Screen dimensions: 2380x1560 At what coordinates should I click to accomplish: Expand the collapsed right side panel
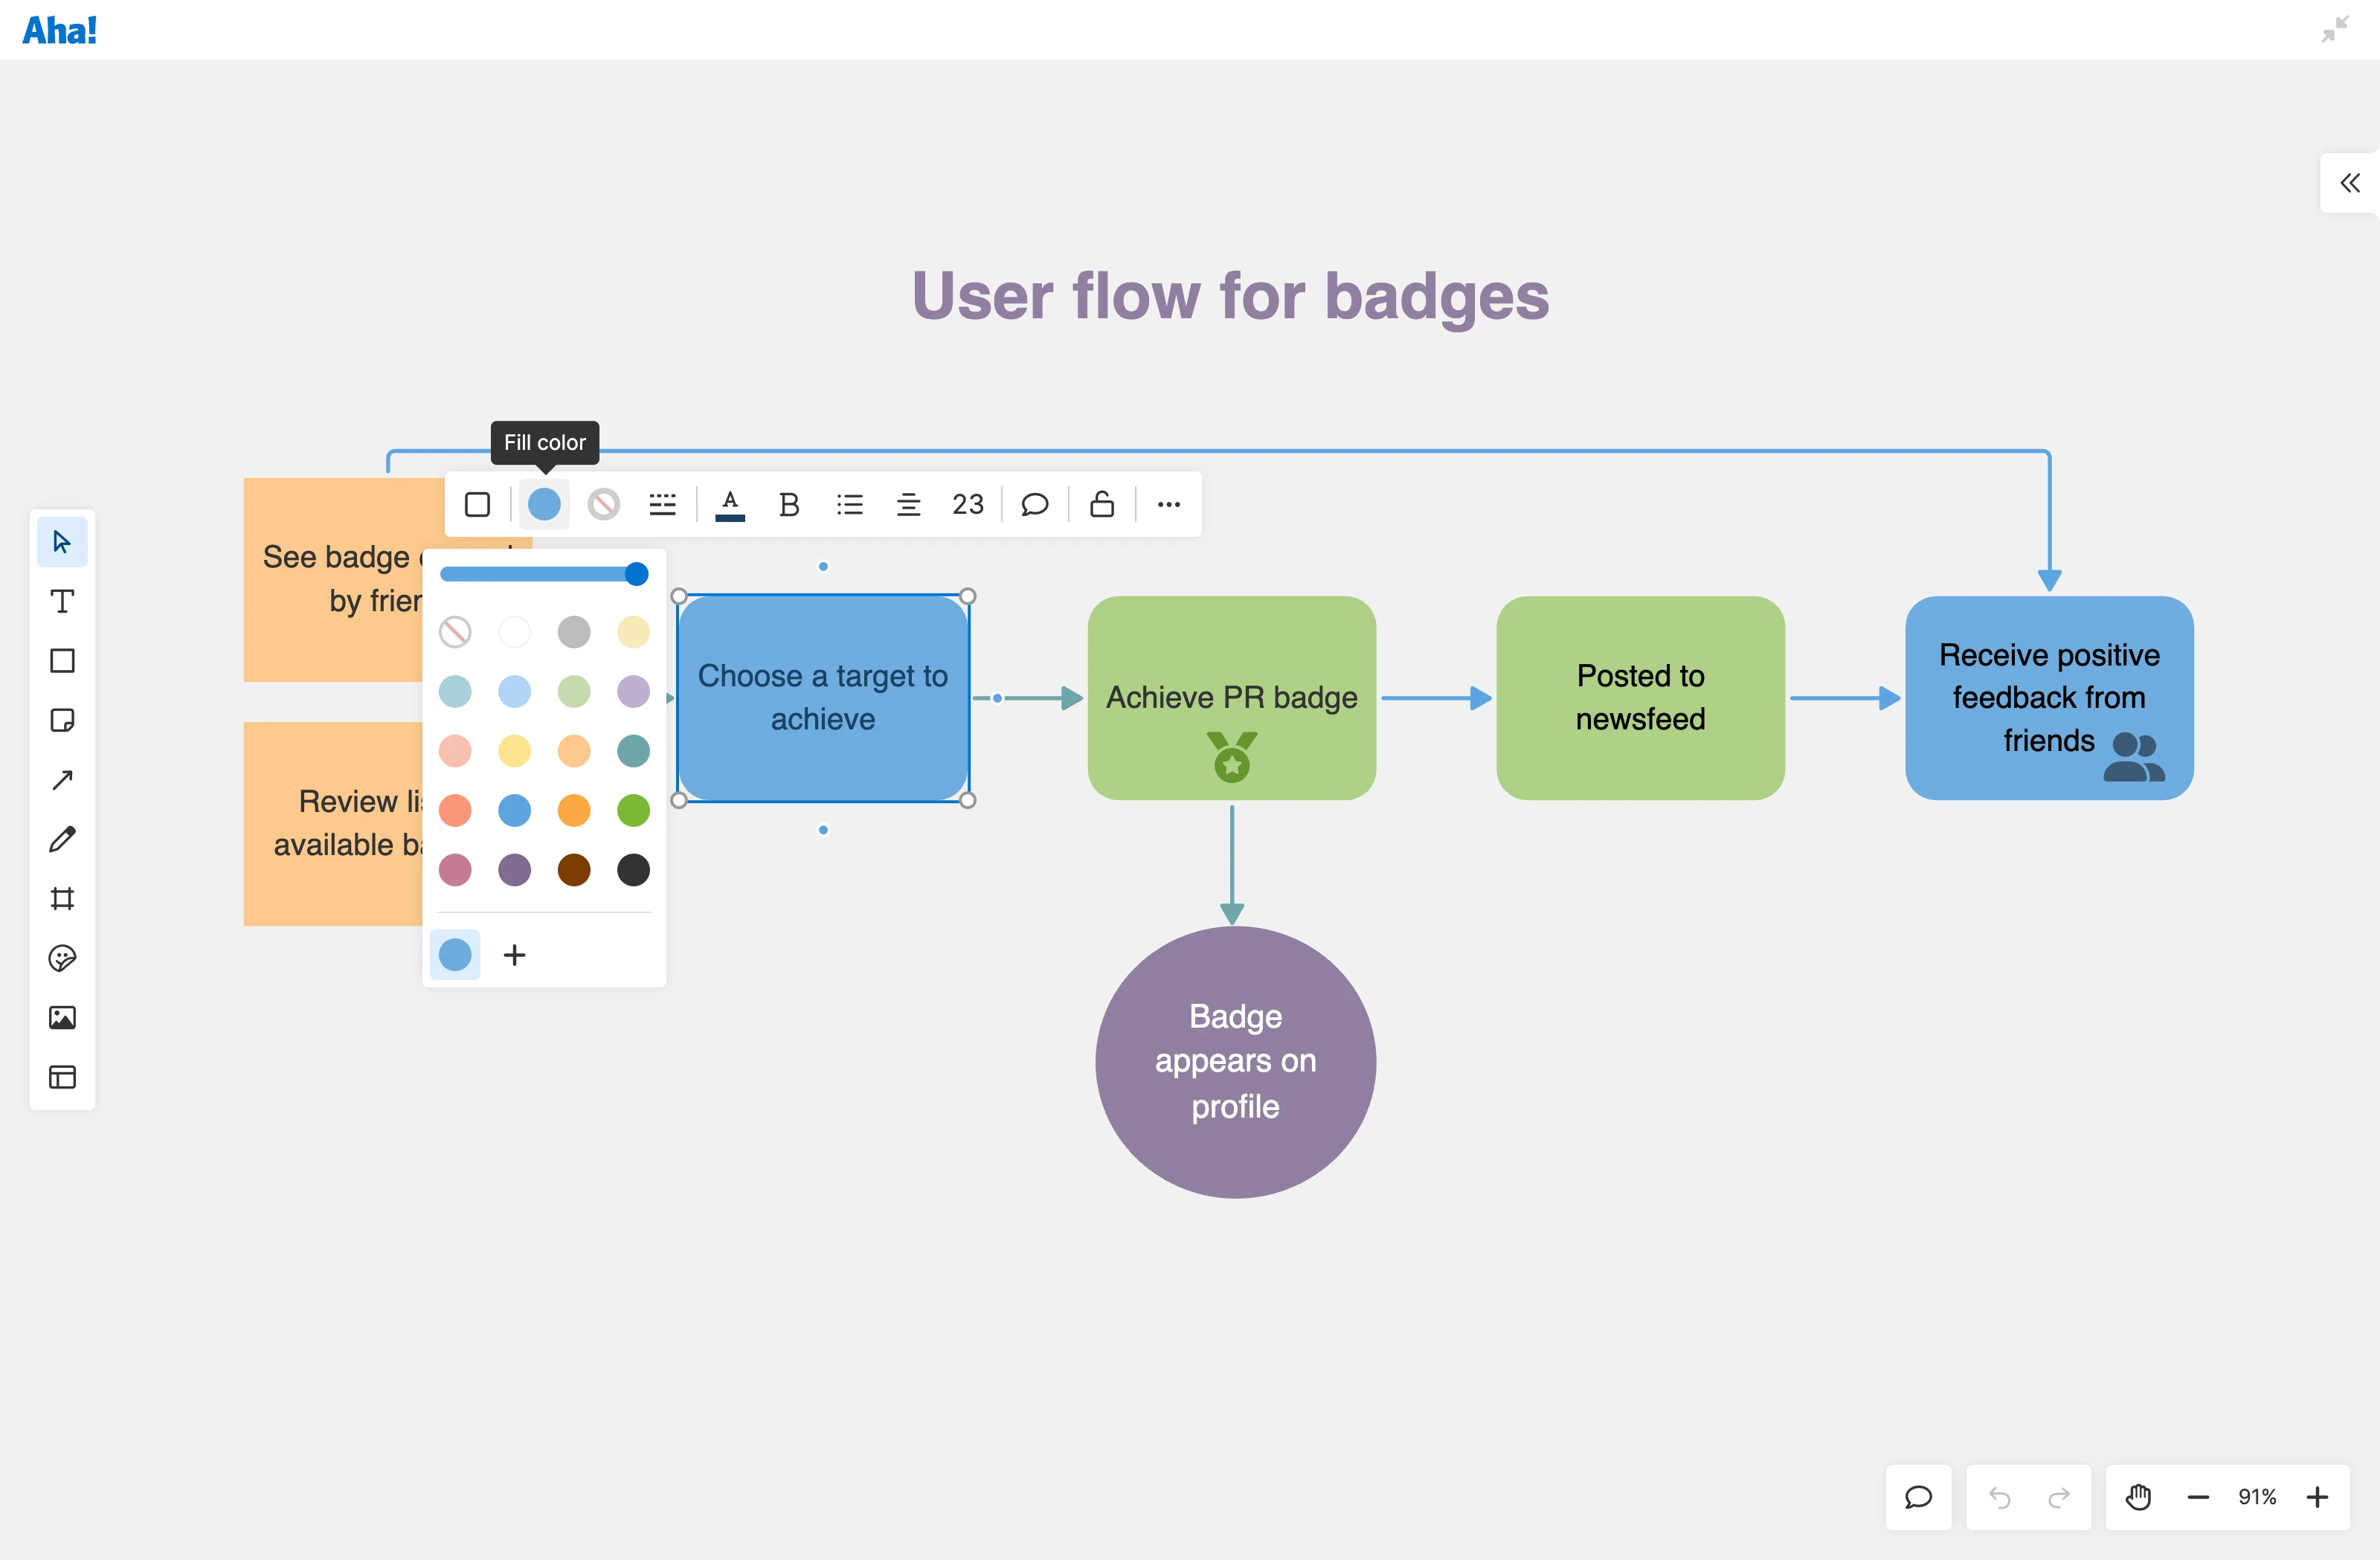click(2349, 183)
